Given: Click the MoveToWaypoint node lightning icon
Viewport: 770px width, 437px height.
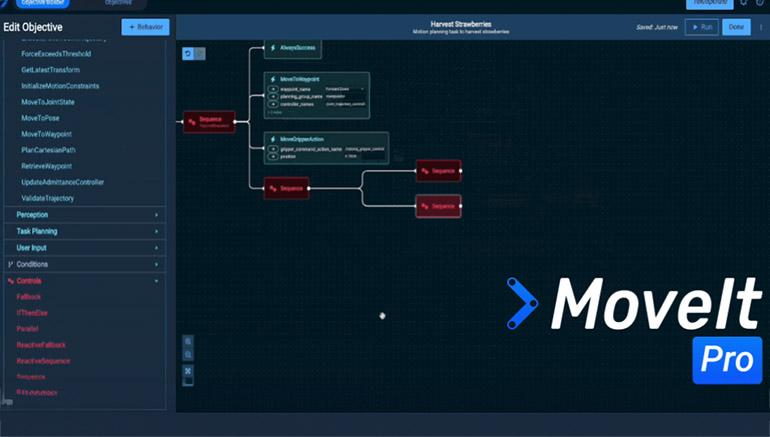Looking at the screenshot, I should [273, 79].
